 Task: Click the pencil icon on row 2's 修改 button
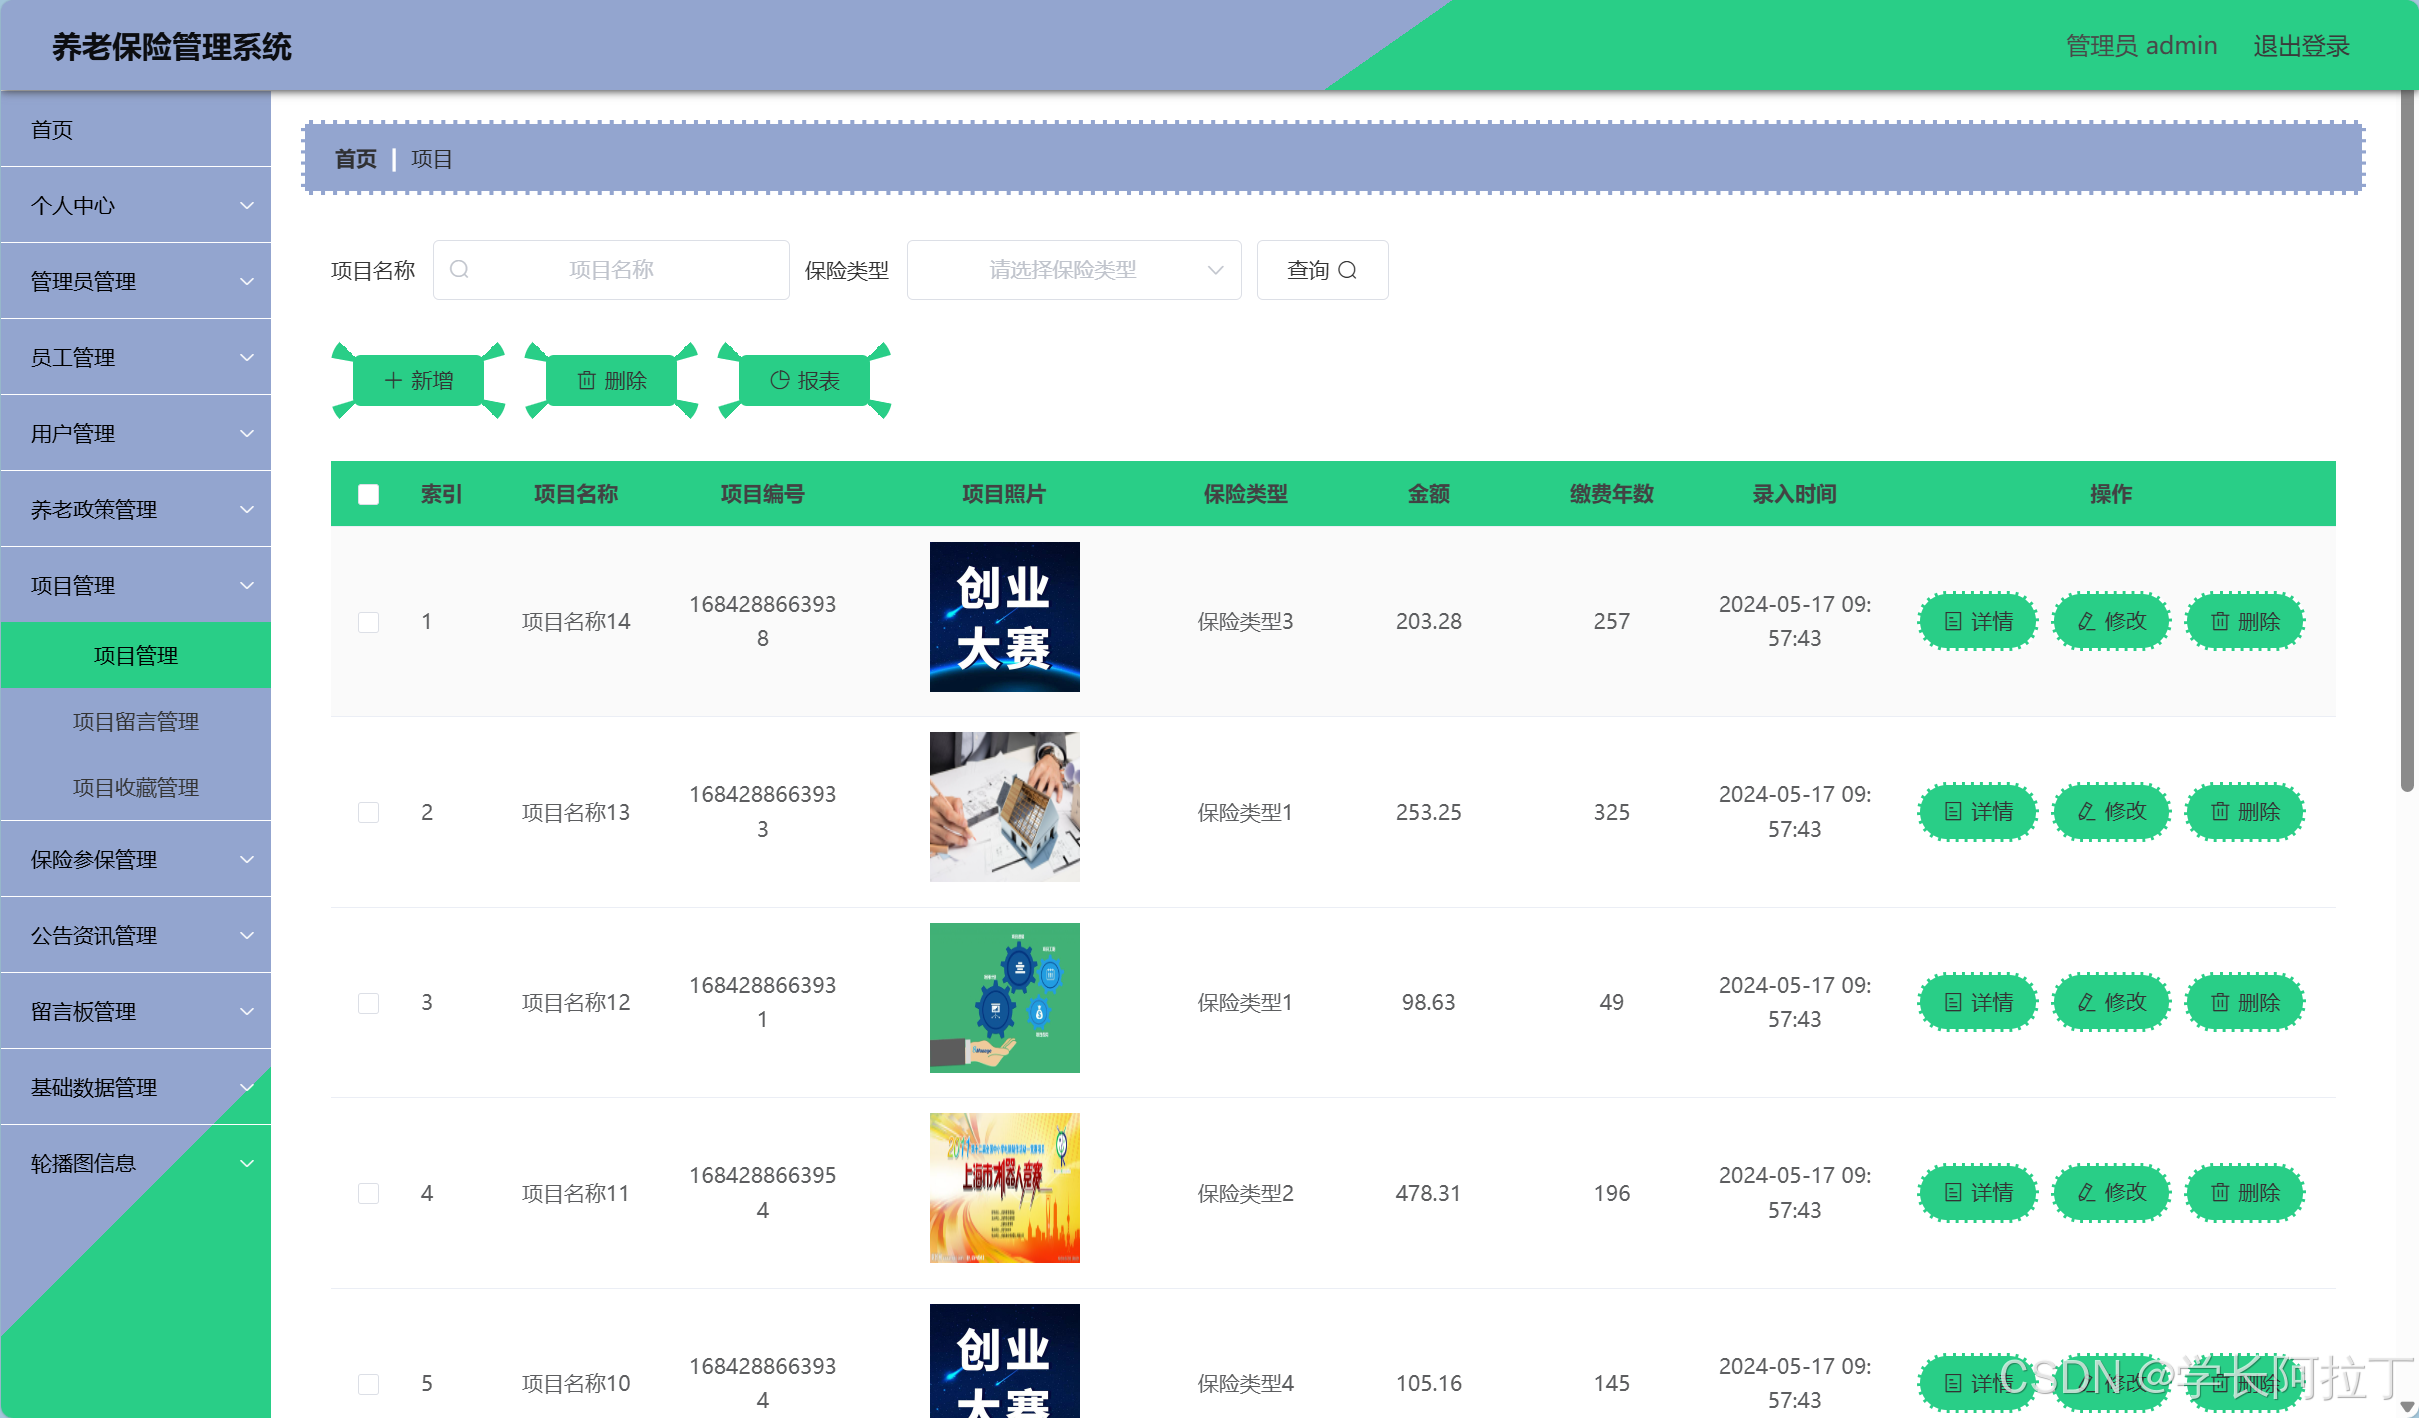pyautogui.click(x=2086, y=812)
